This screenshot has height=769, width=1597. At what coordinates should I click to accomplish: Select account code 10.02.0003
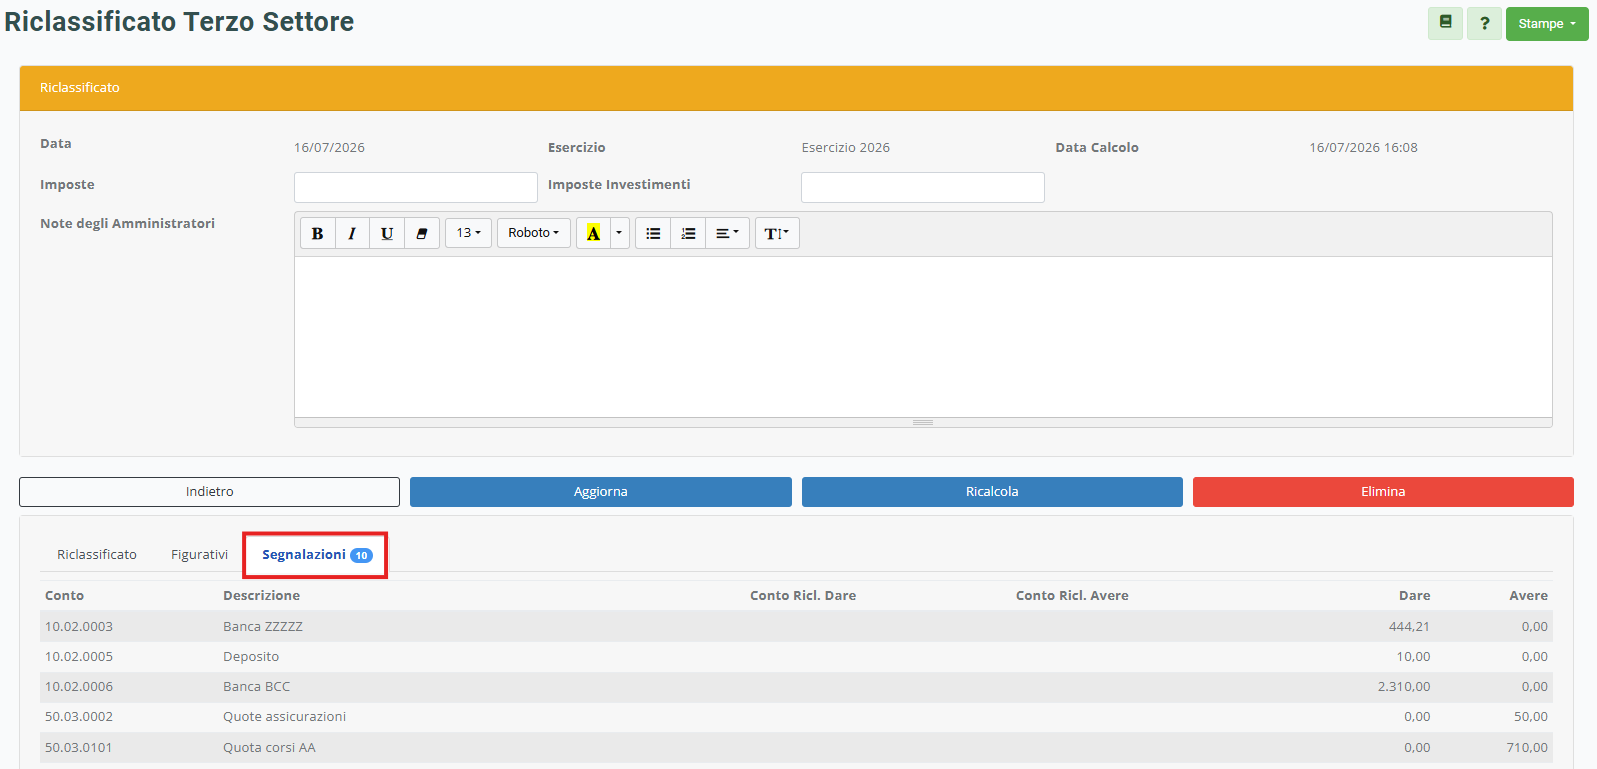click(79, 627)
